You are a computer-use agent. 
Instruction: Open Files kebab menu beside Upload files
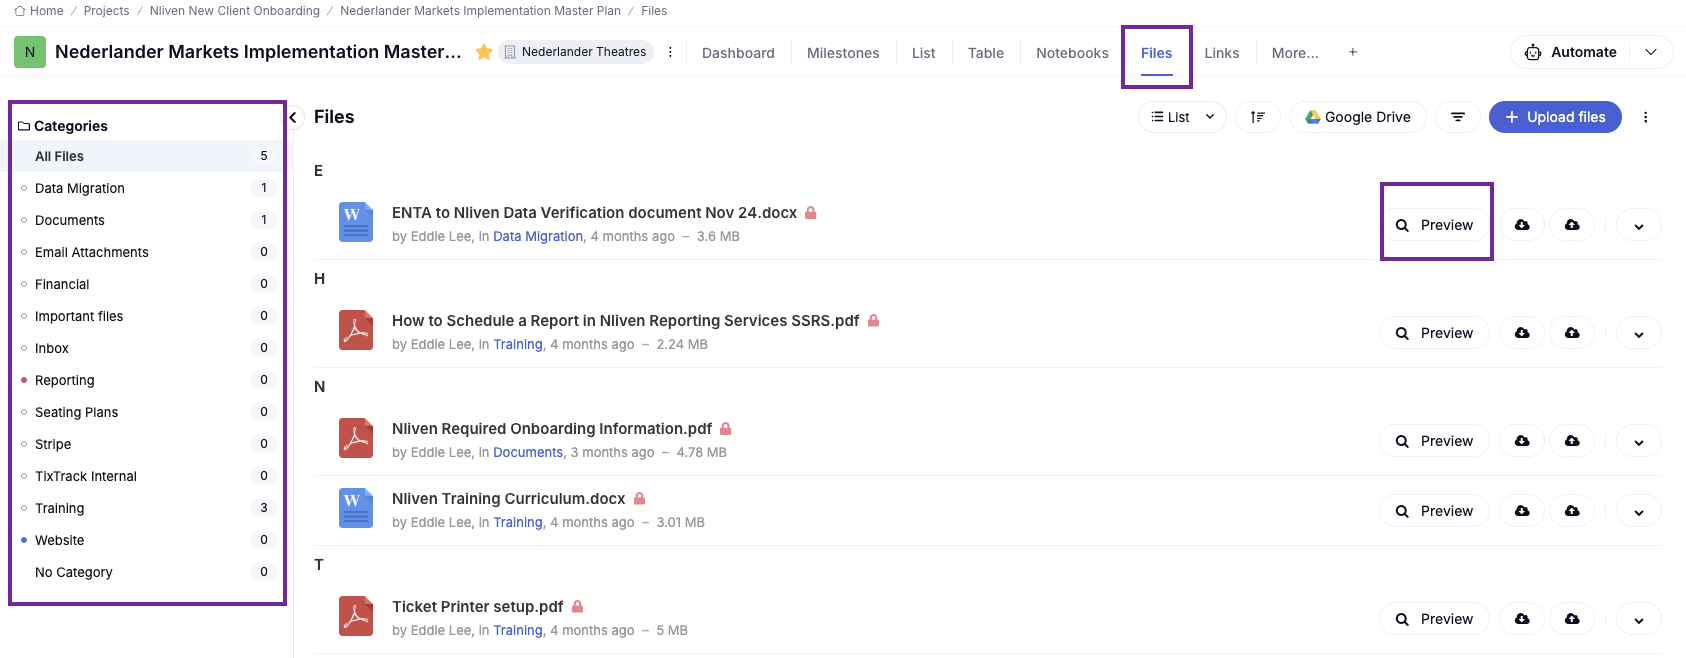(x=1645, y=117)
